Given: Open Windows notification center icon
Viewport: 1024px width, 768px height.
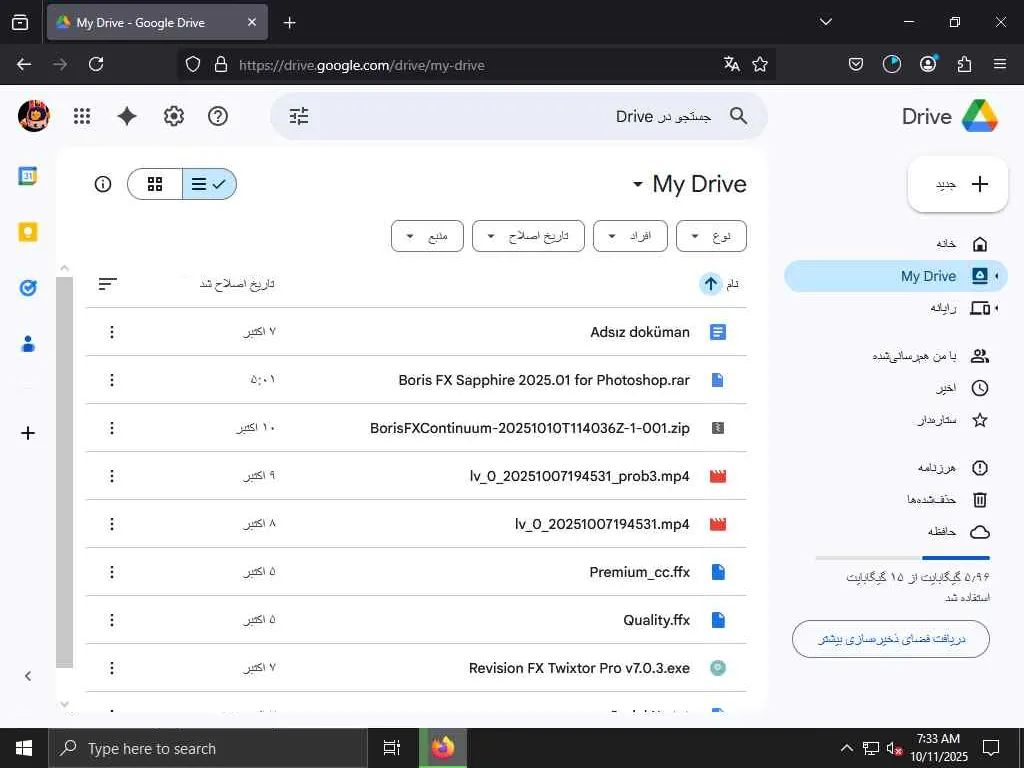Looking at the screenshot, I should [x=991, y=748].
